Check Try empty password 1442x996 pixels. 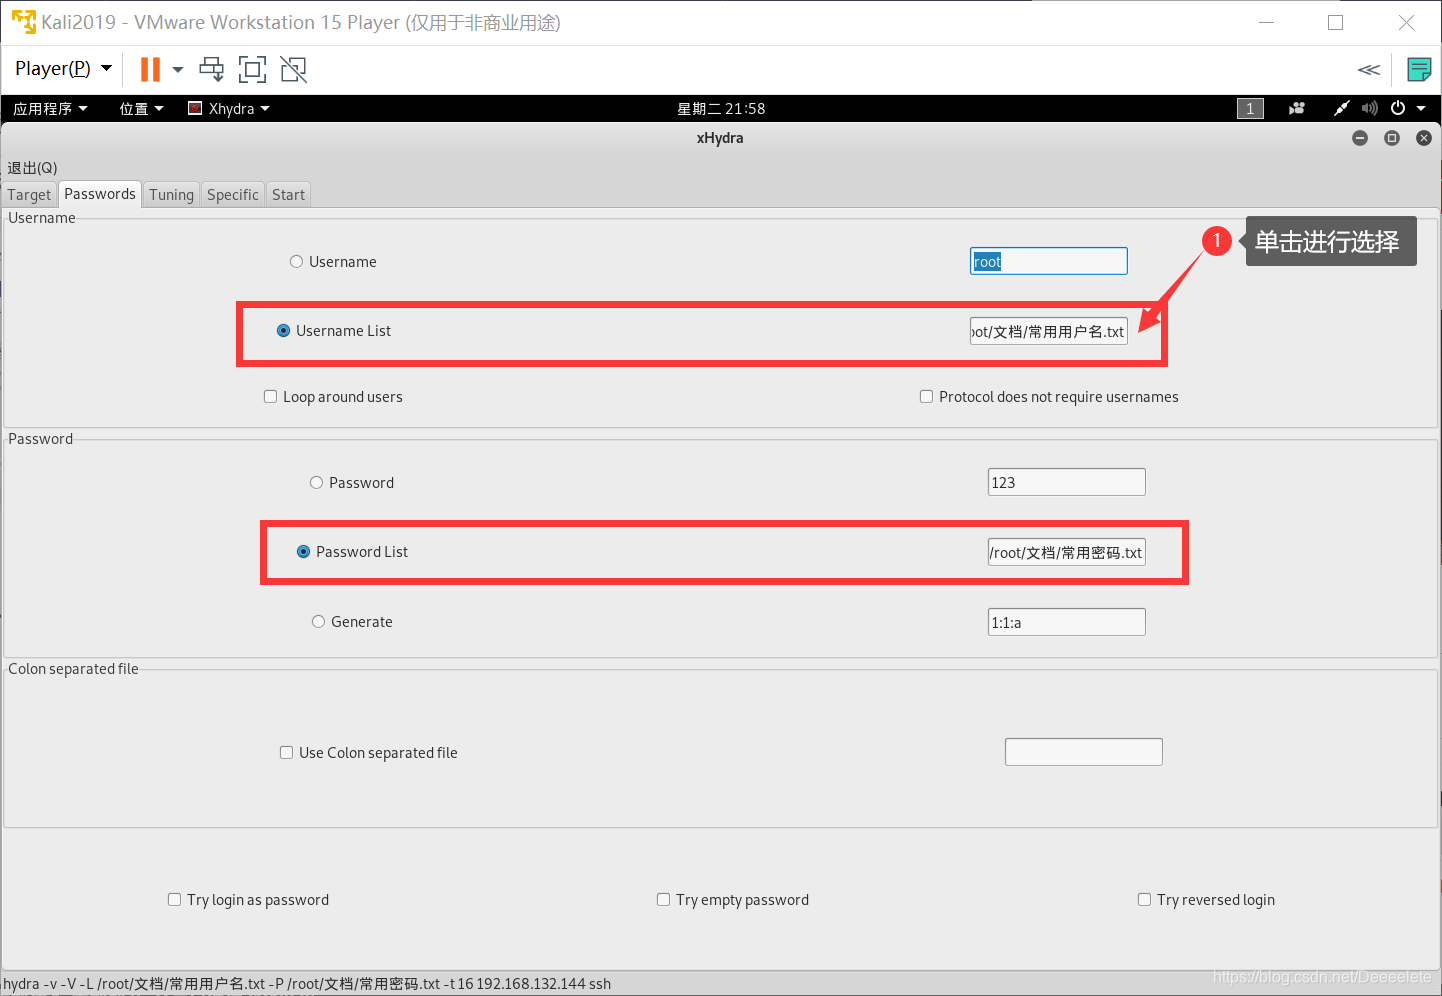[663, 900]
